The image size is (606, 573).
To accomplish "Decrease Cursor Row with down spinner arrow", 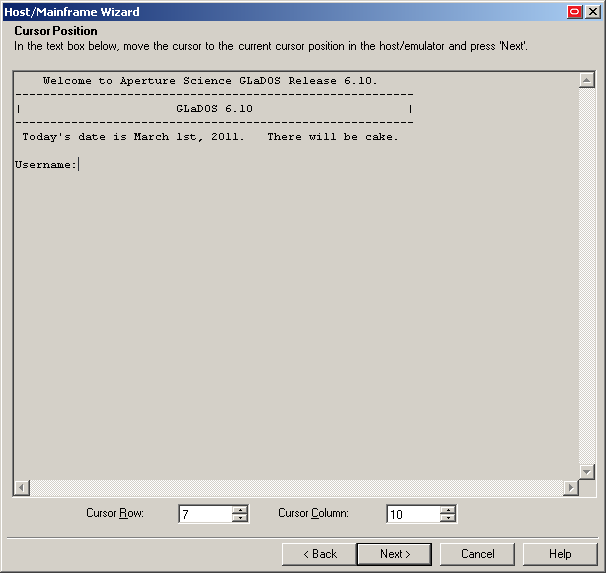I will [x=240, y=519].
